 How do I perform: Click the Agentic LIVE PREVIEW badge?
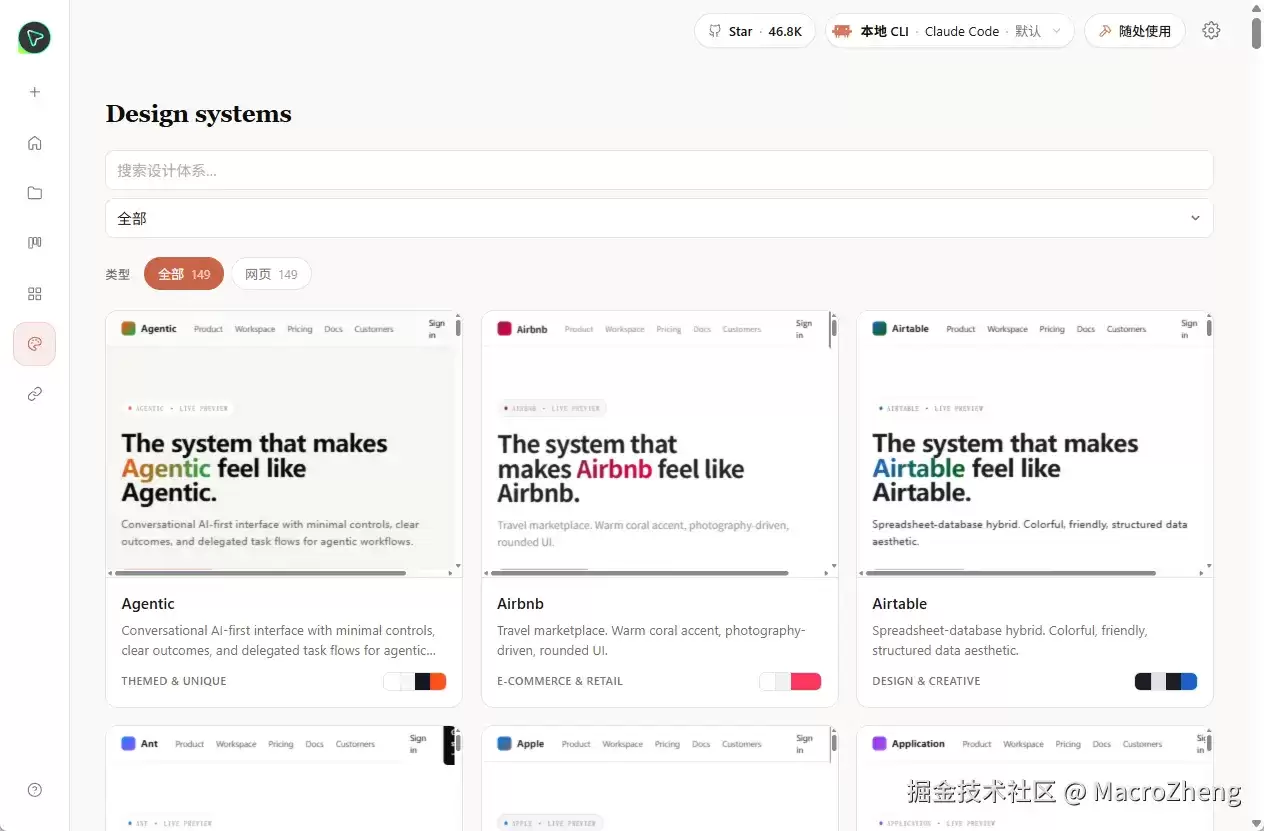click(177, 408)
